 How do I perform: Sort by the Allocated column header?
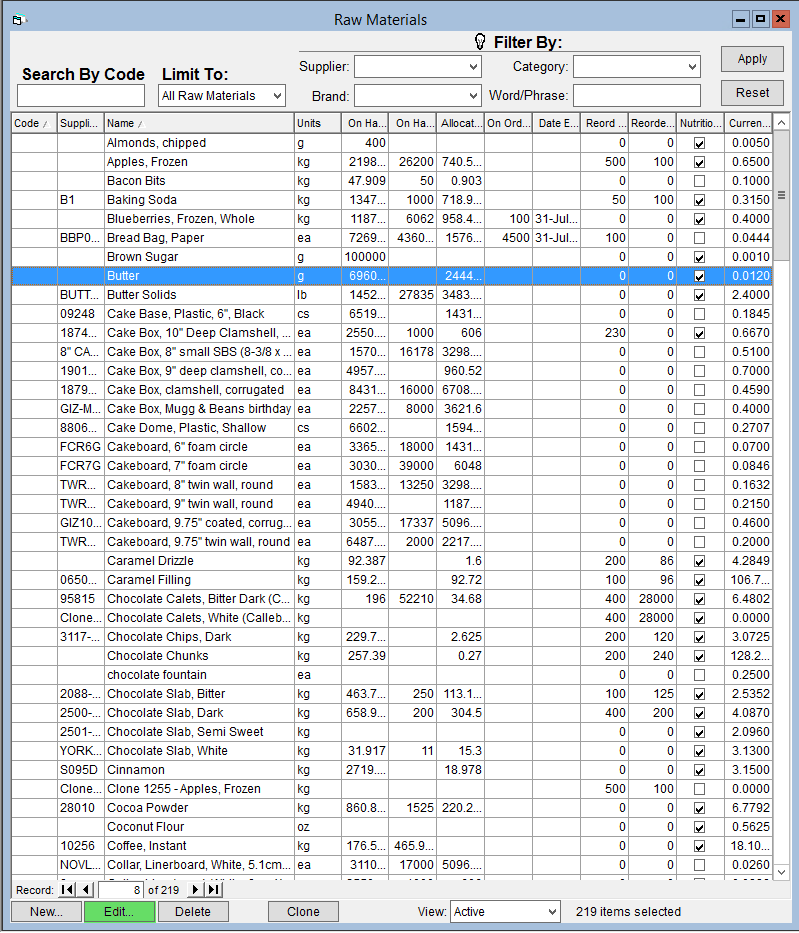(460, 123)
